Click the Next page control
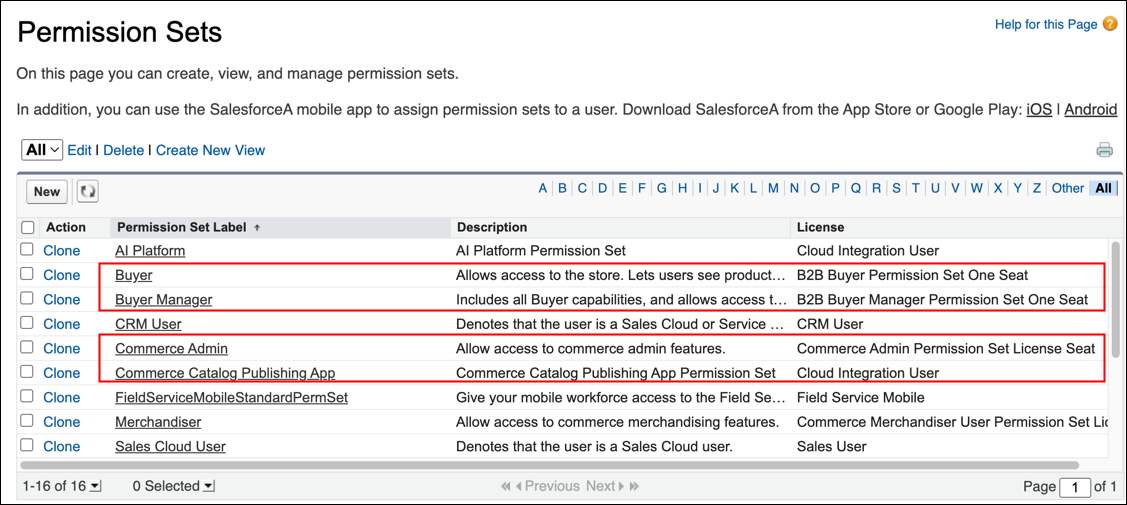This screenshot has height=505, width=1127. click(x=605, y=486)
